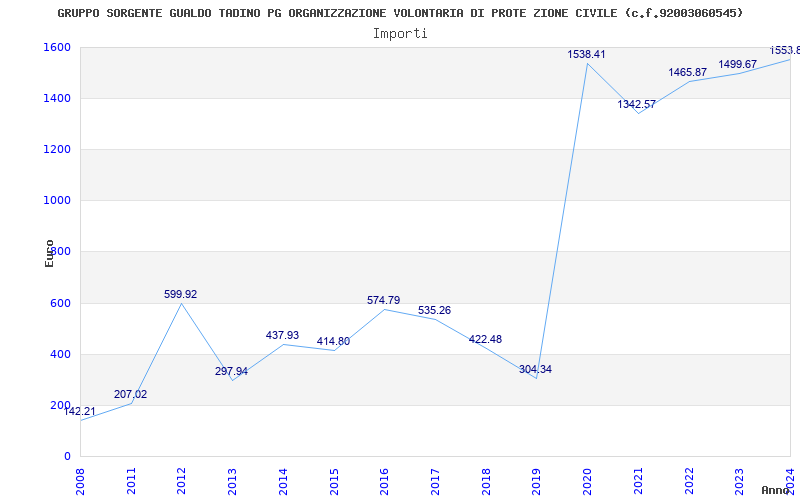Select the y-axis value 1400
The width and height of the screenshot is (800, 500).
(x=57, y=98)
